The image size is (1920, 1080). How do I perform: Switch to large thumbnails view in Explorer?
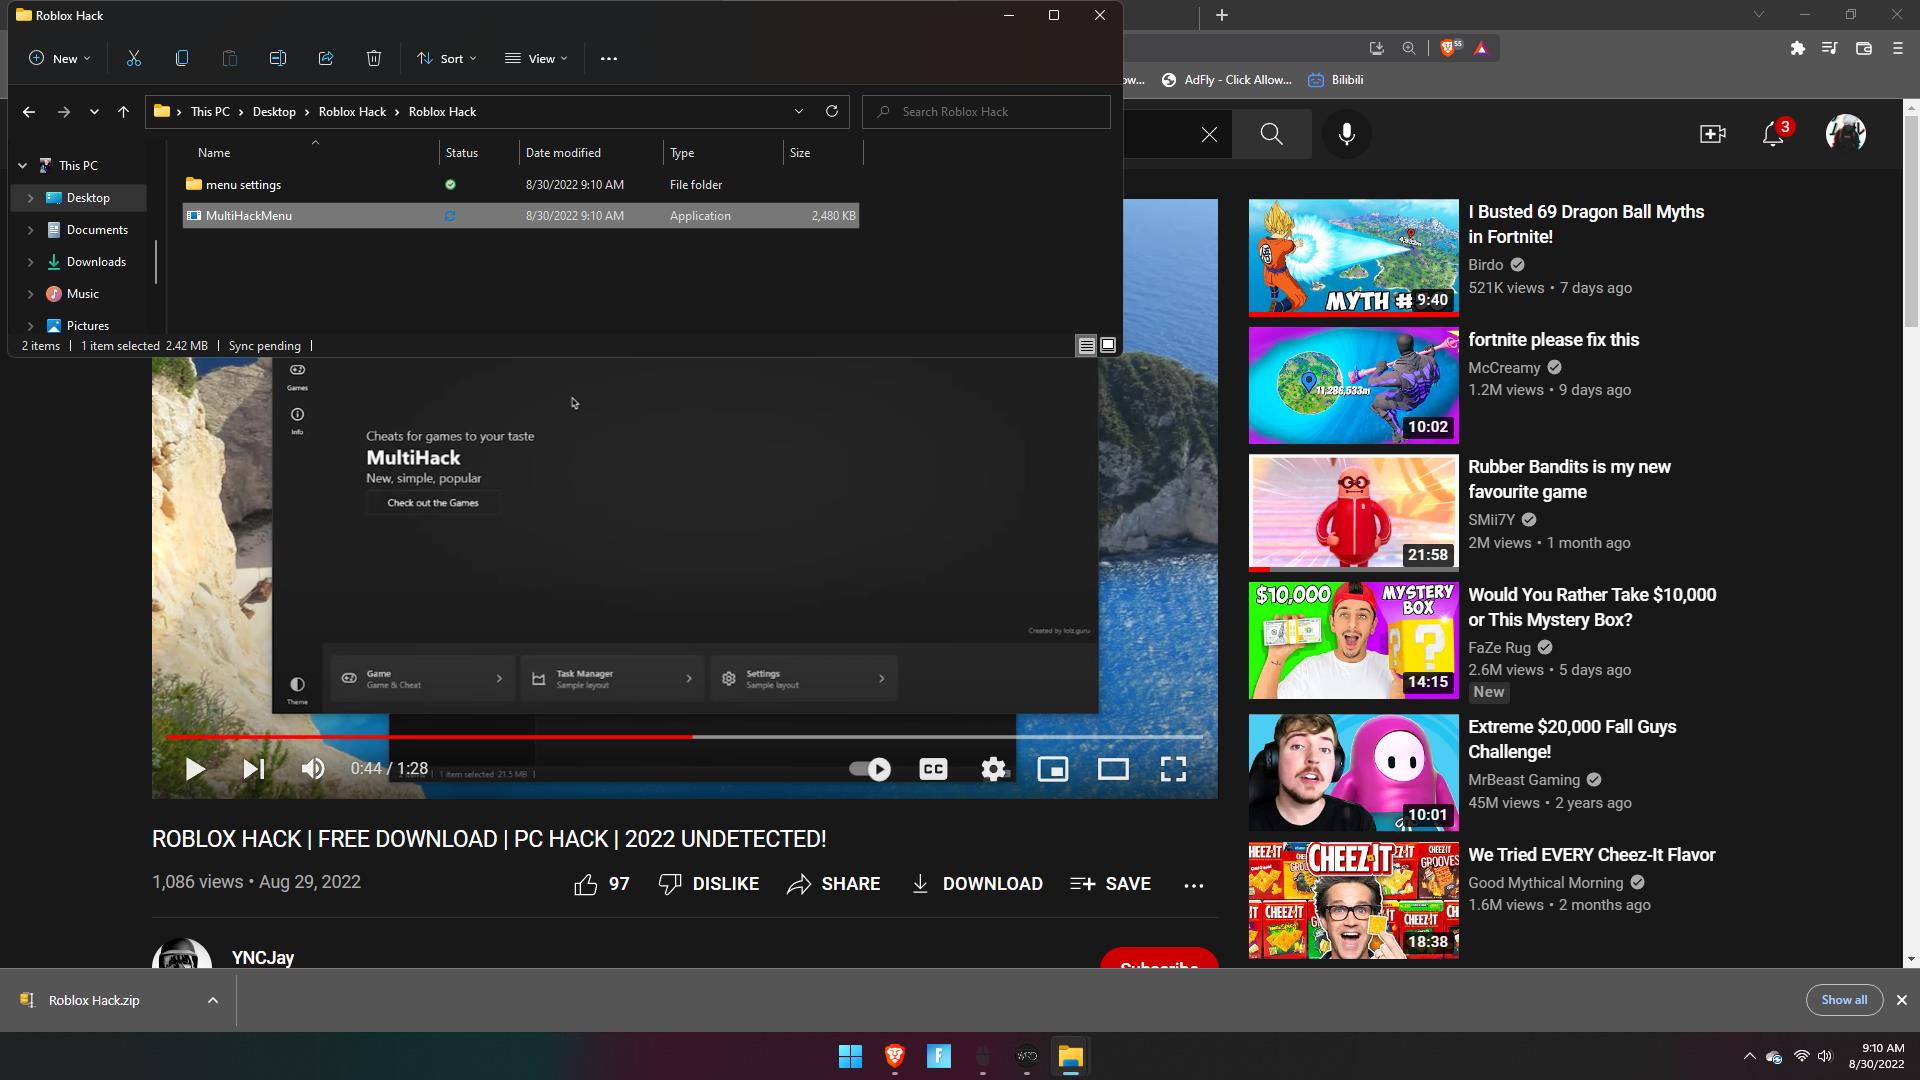click(1108, 345)
